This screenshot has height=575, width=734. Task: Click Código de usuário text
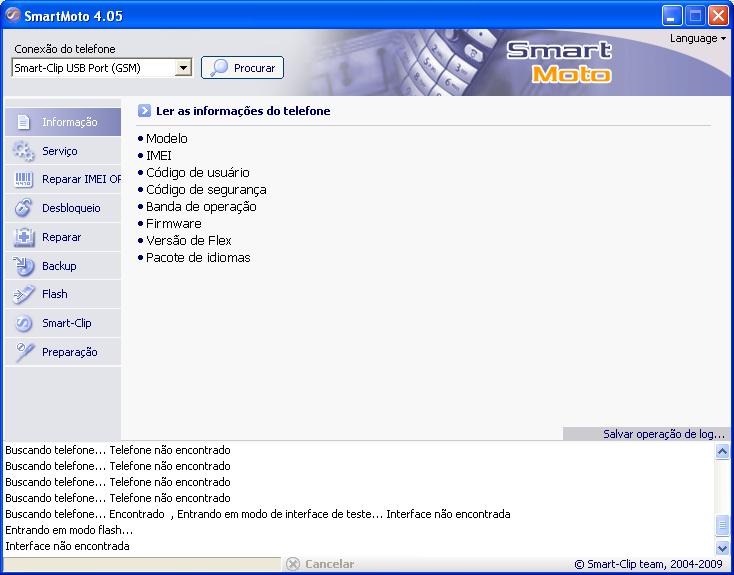198,173
